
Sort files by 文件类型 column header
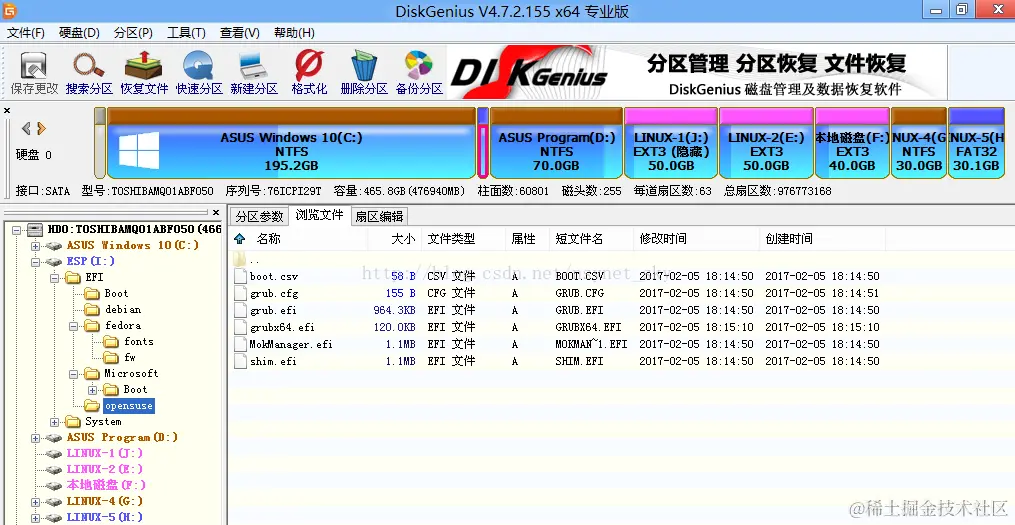(451, 239)
